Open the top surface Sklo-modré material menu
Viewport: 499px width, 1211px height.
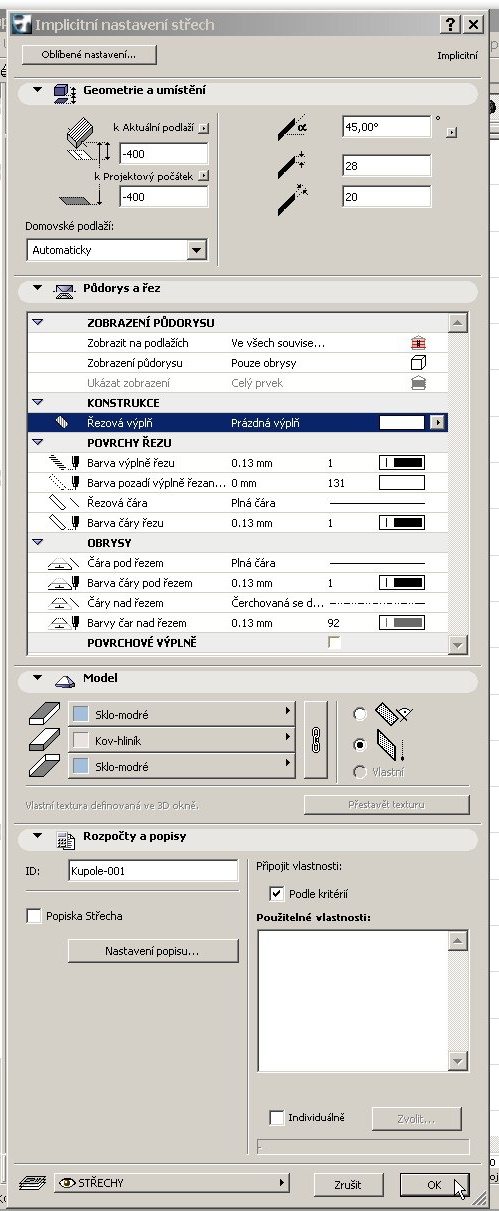point(182,714)
